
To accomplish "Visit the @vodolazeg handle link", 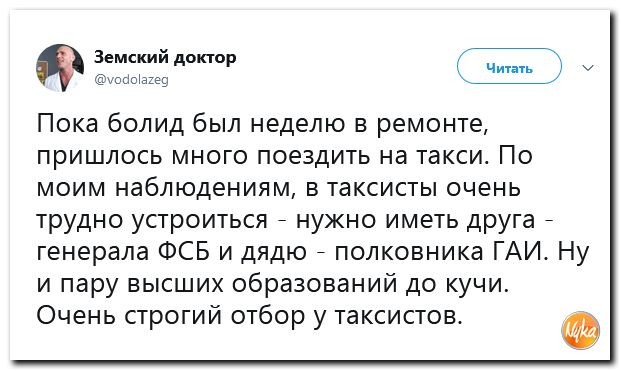I will click(x=131, y=80).
